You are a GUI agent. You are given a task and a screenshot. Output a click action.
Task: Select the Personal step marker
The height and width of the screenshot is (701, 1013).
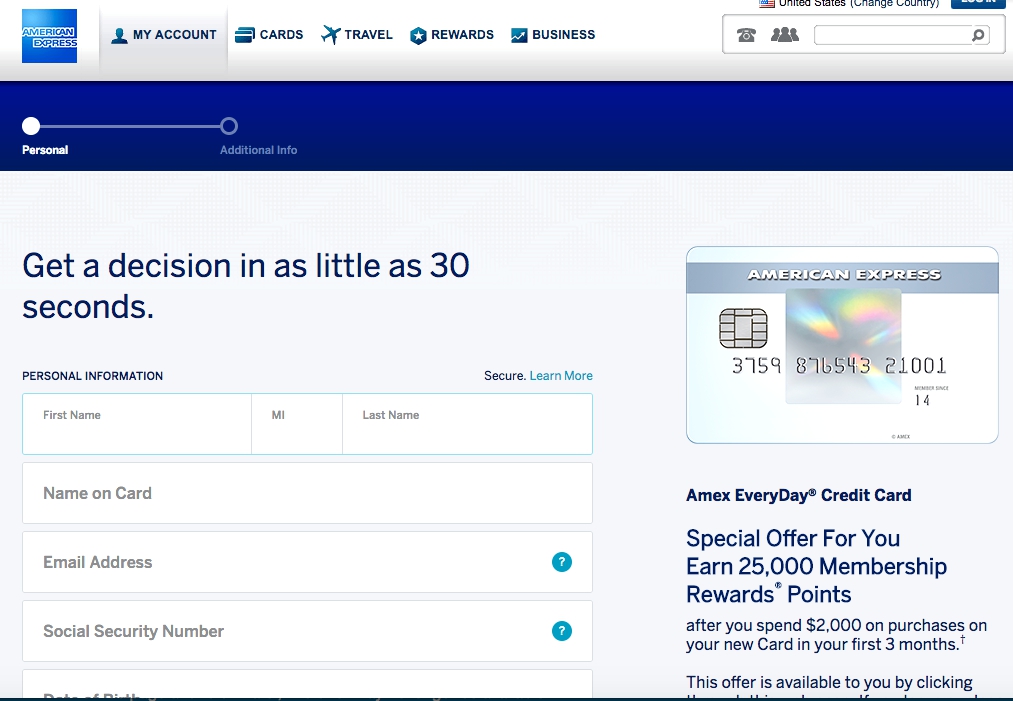pyautogui.click(x=31, y=126)
